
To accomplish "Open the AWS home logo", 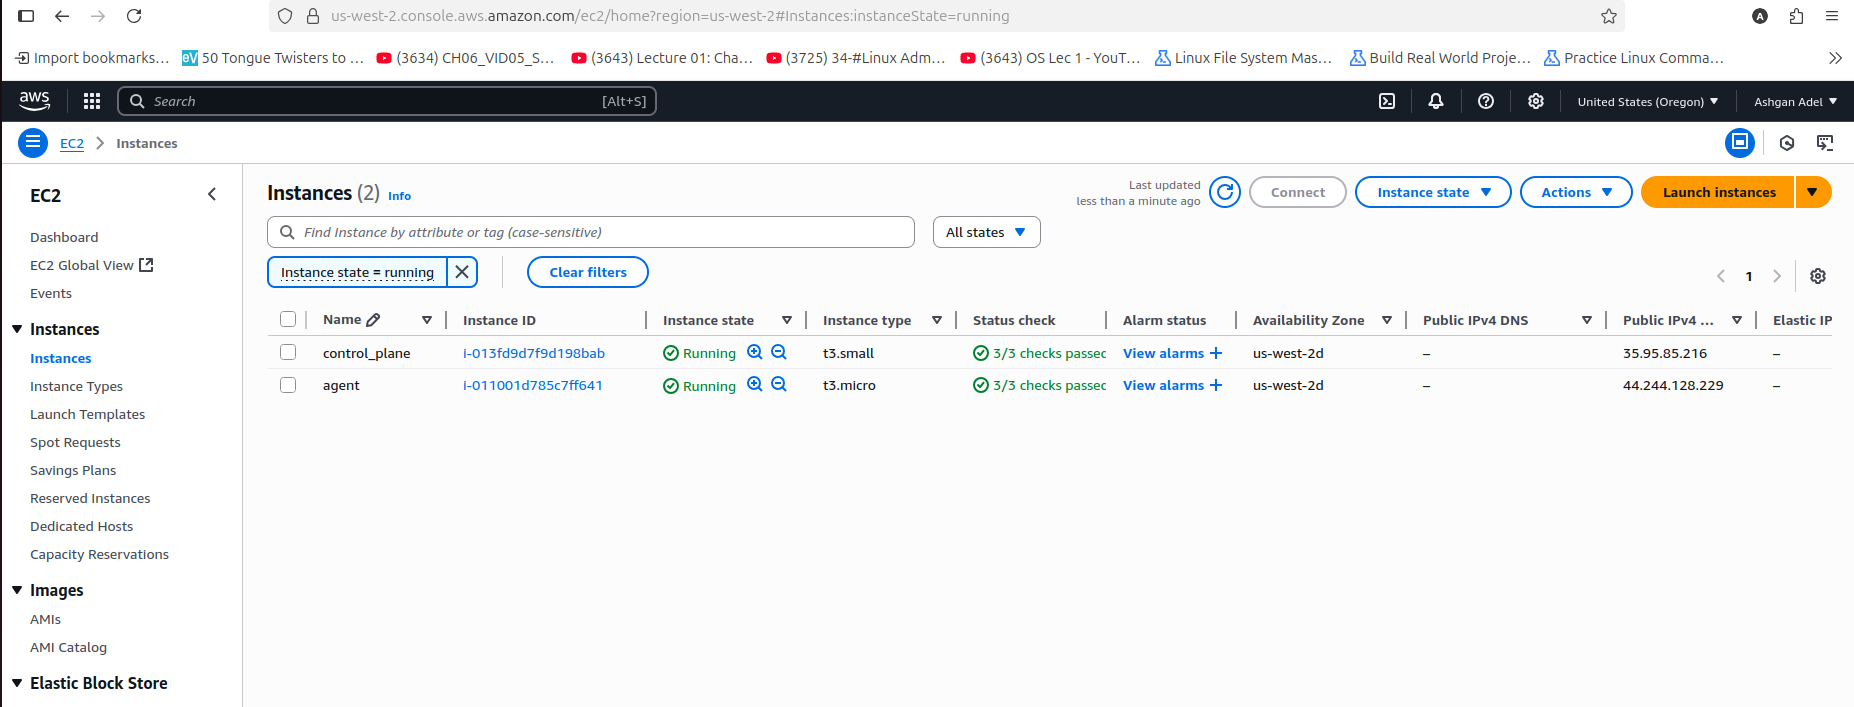I will (x=34, y=100).
